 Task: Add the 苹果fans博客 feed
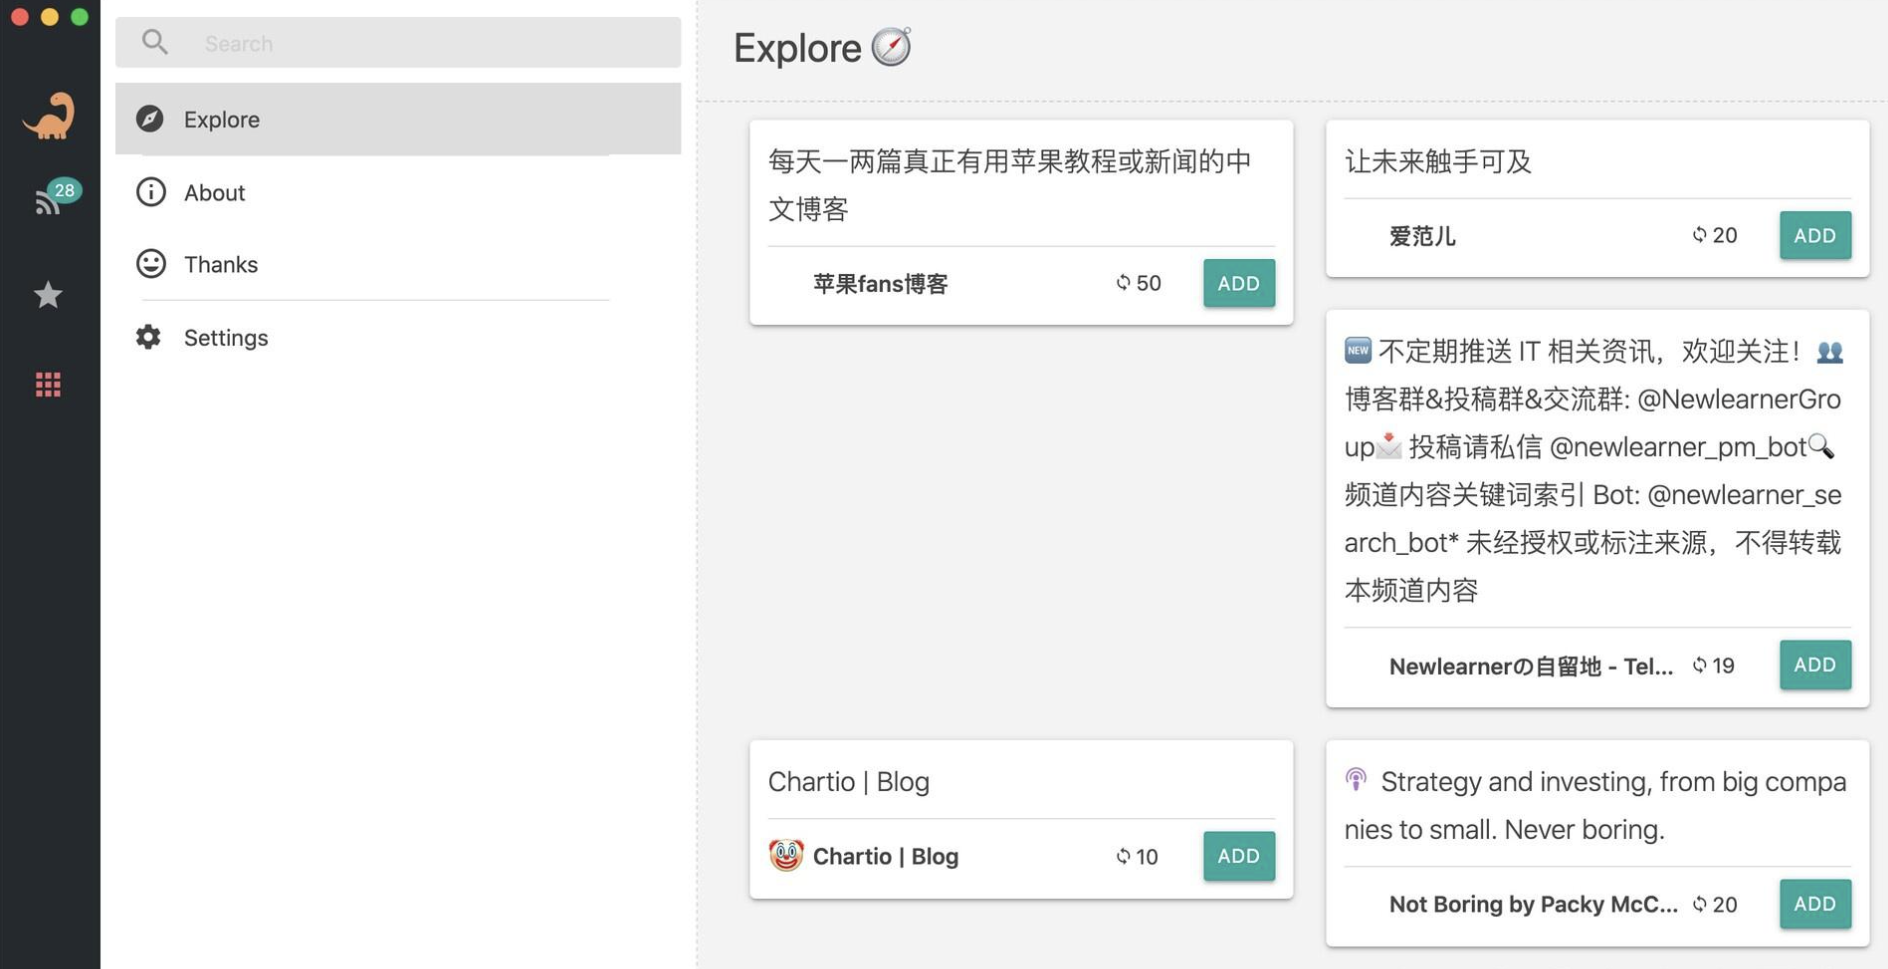pos(1238,283)
